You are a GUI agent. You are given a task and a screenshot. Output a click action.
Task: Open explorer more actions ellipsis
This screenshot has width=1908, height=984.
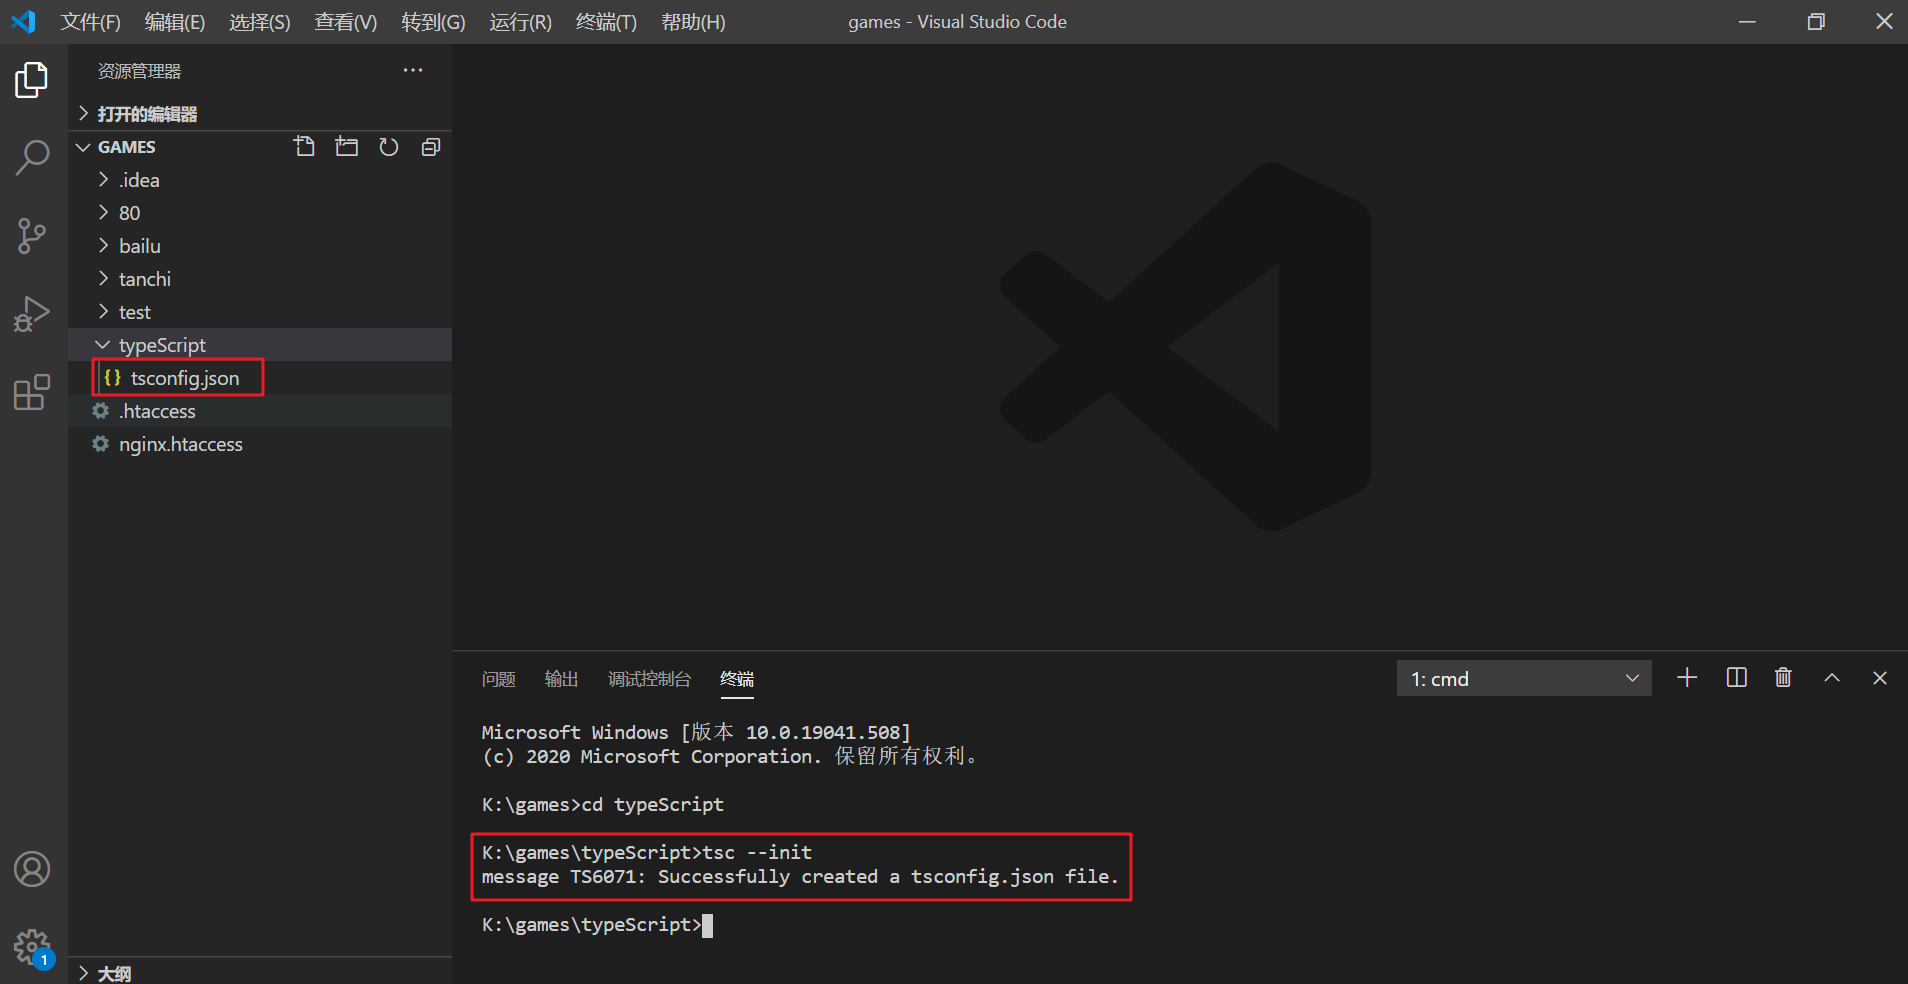pyautogui.click(x=412, y=70)
